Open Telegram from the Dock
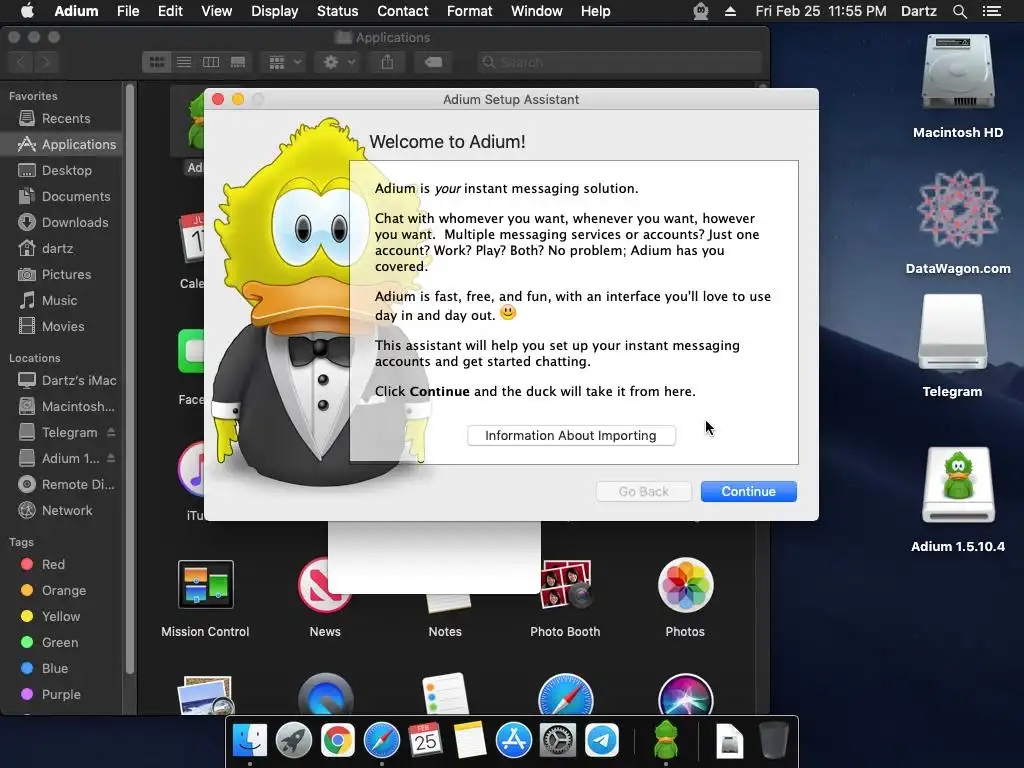 pos(601,741)
